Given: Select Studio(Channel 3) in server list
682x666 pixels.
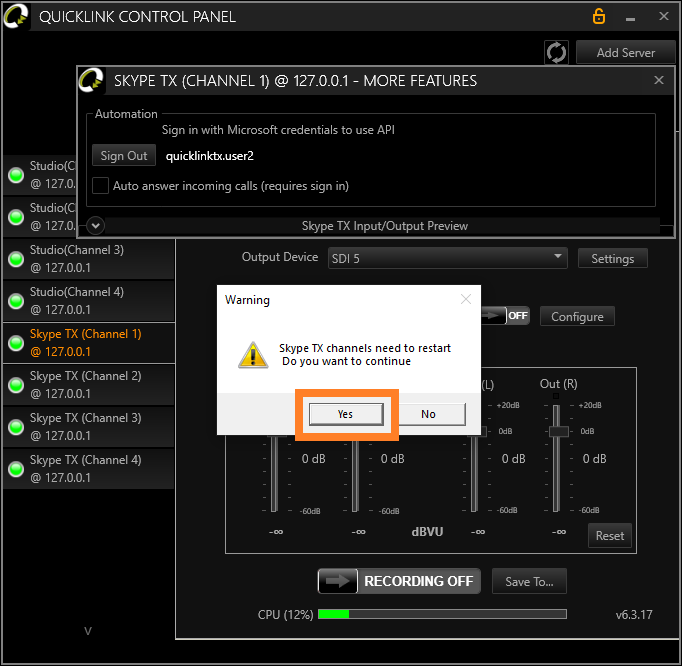Looking at the screenshot, I should click(x=89, y=259).
